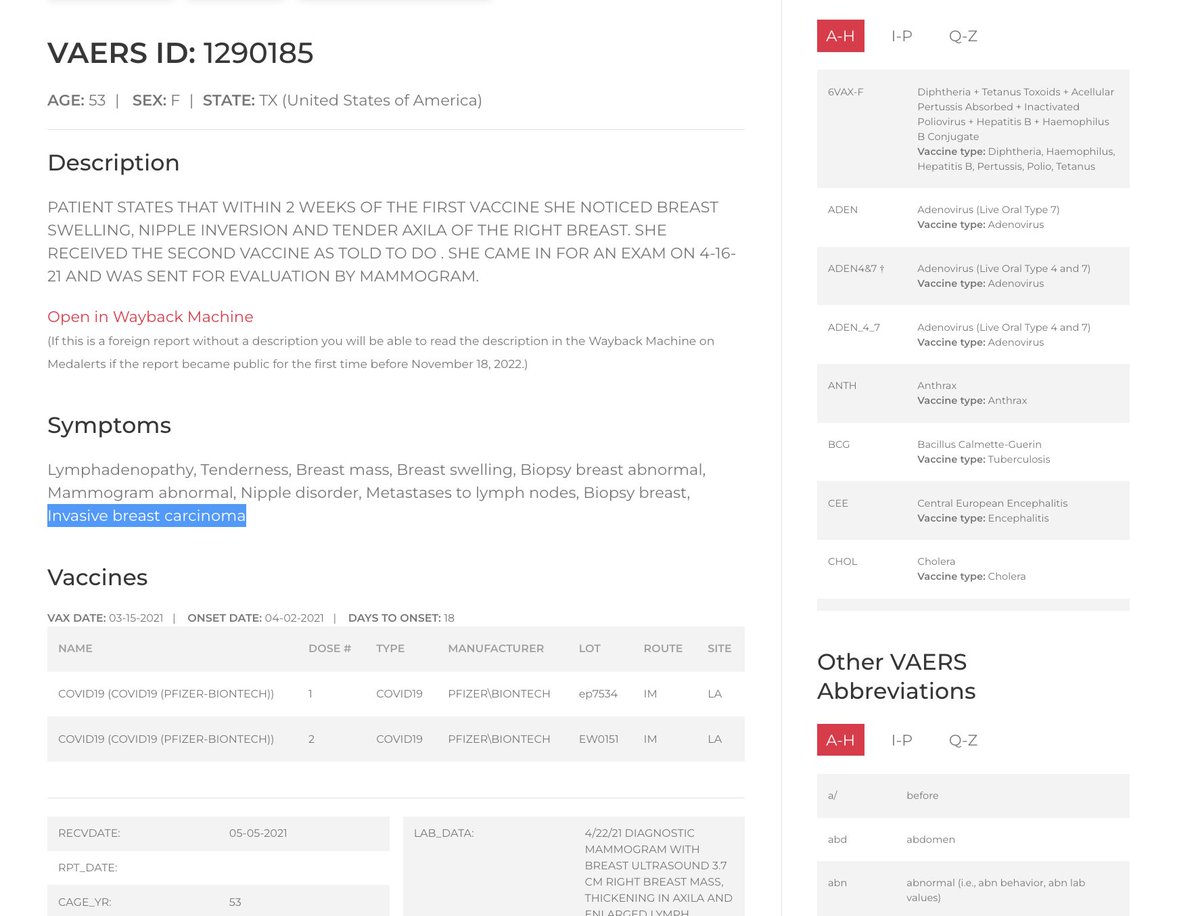Open the Wayback Machine link

150,317
